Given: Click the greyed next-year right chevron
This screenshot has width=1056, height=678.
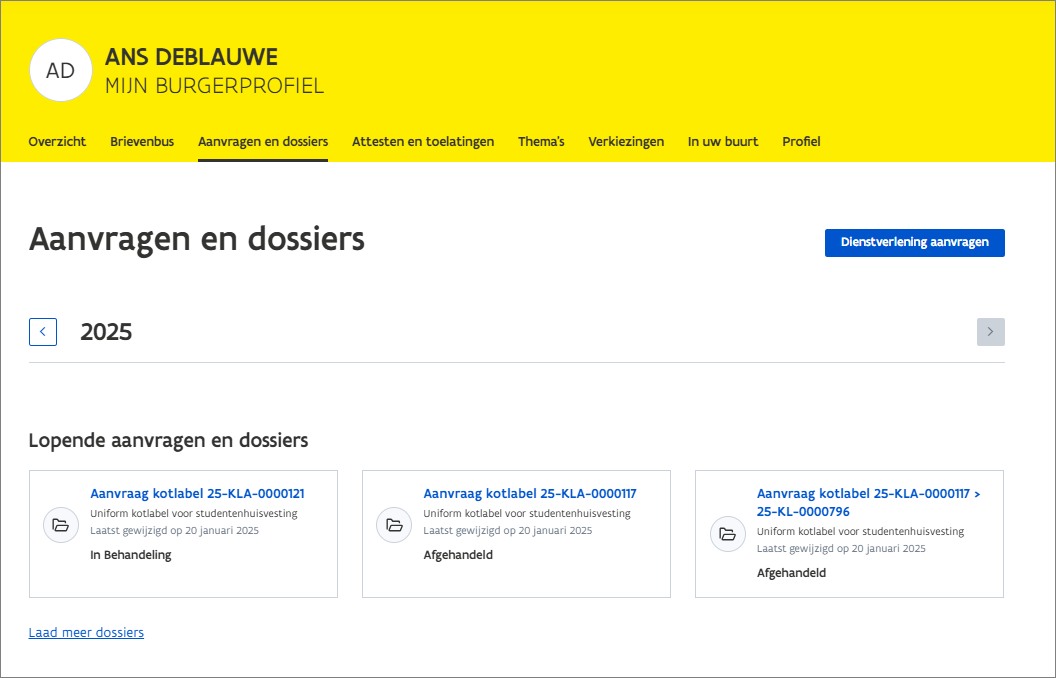Looking at the screenshot, I should 990,332.
